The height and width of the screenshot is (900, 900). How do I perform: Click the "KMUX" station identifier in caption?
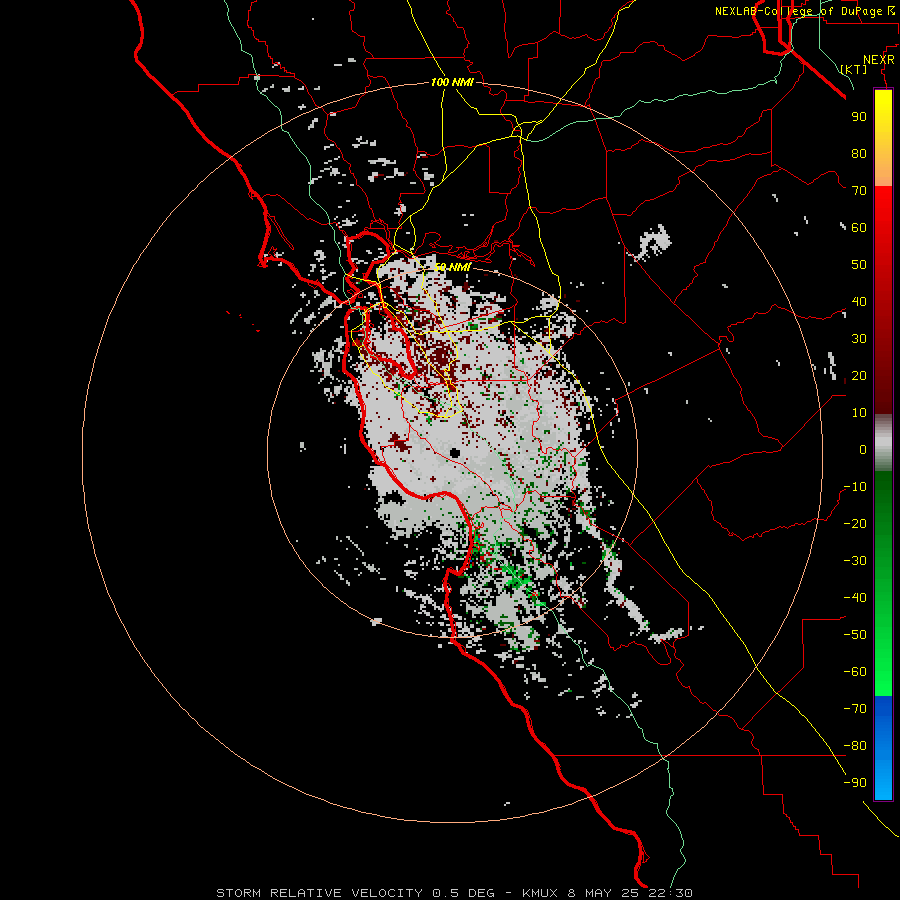(540, 893)
